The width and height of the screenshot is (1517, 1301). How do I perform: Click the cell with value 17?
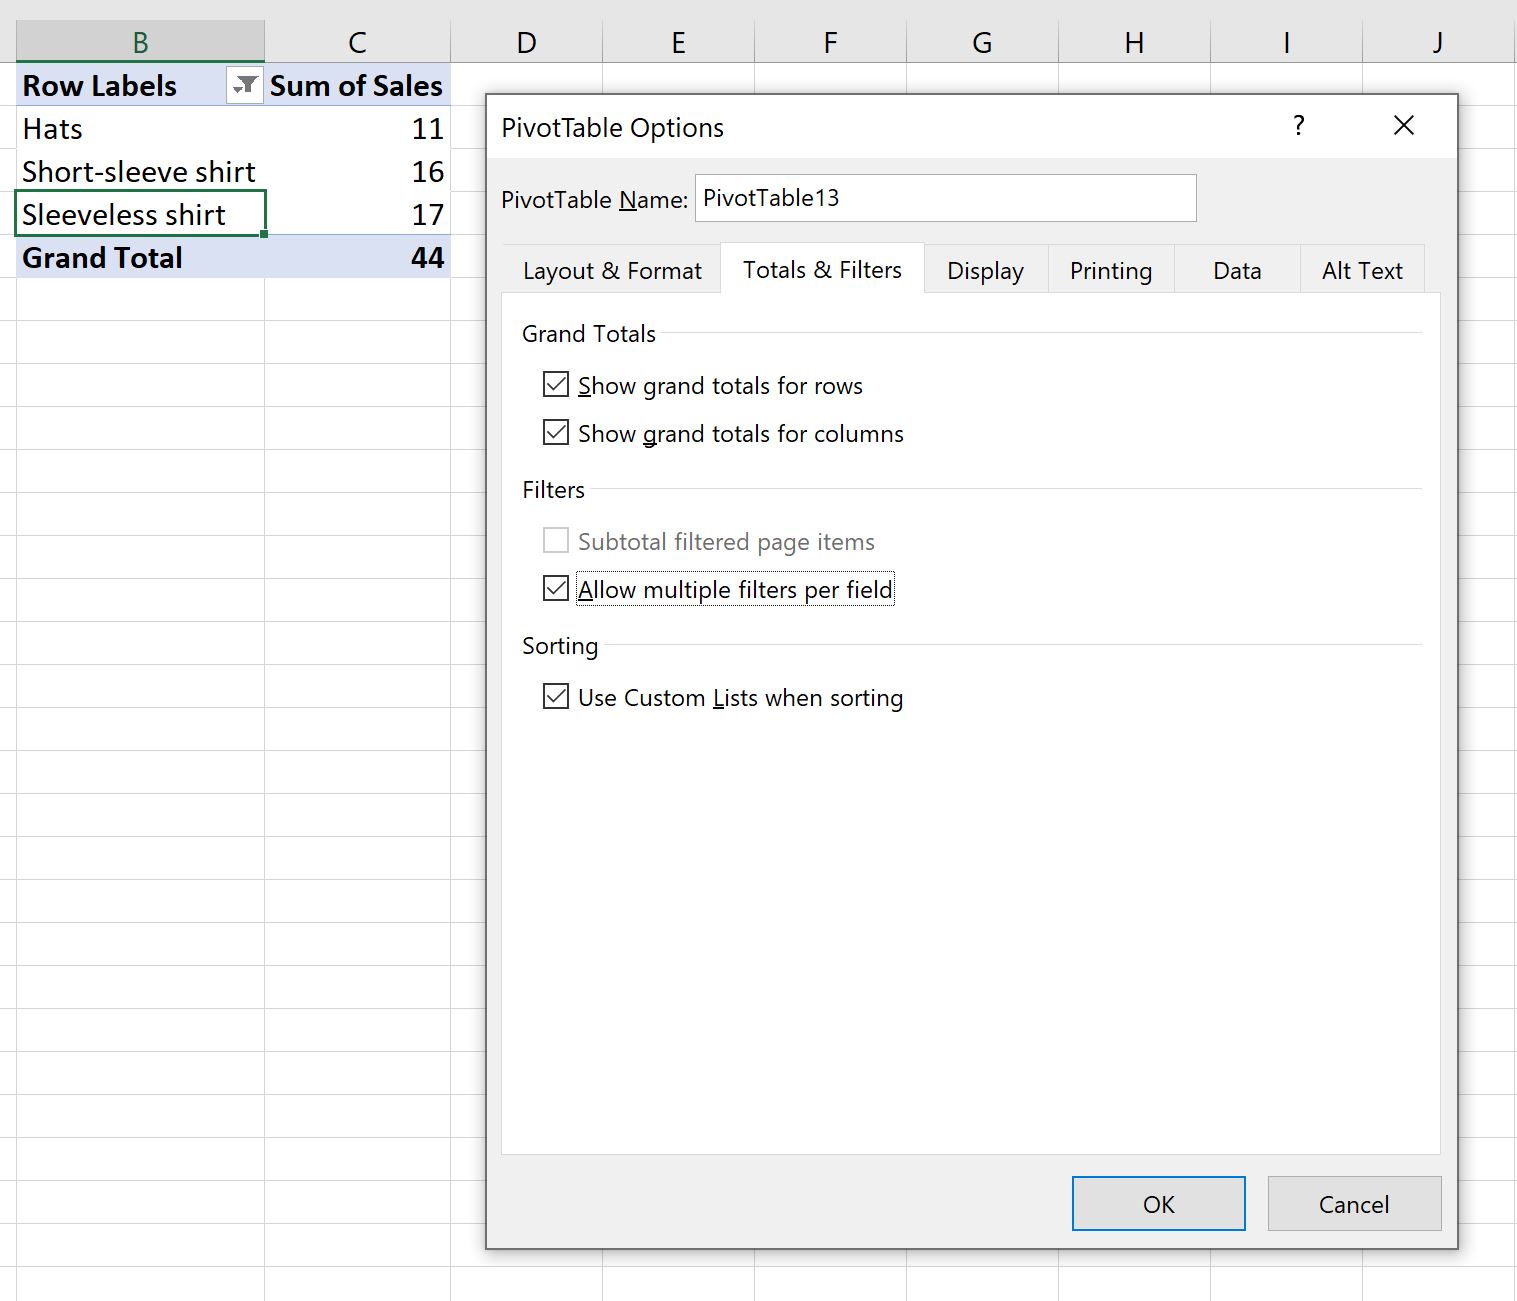[x=357, y=214]
